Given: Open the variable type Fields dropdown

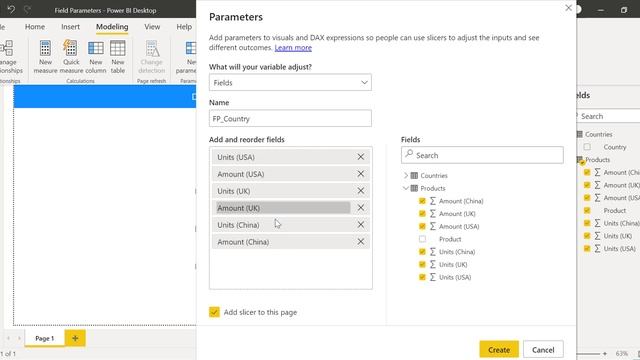Looking at the screenshot, I should 290,82.
